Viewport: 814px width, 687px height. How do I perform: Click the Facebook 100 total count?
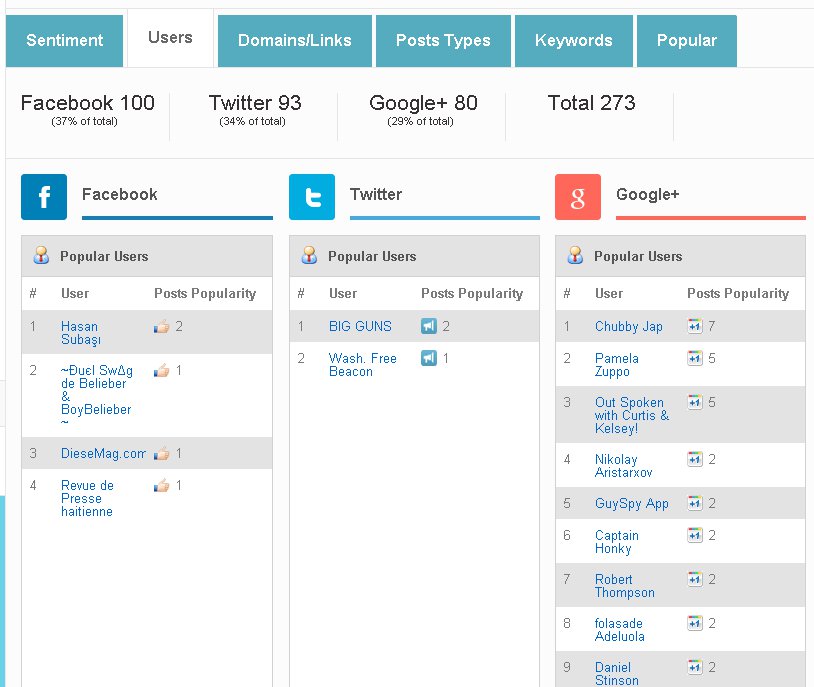click(x=88, y=103)
